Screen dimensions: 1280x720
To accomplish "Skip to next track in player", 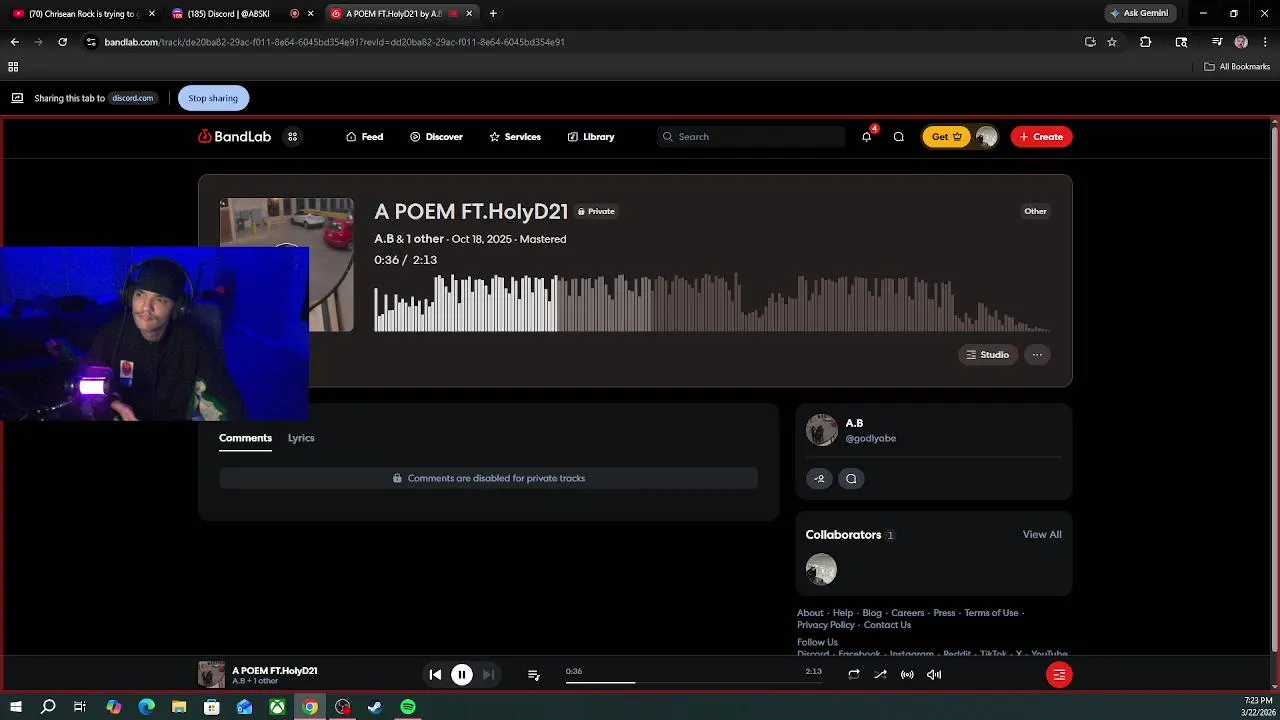I will click(488, 675).
